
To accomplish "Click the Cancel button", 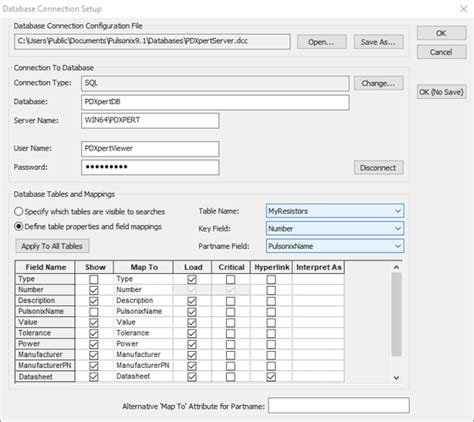I will (x=441, y=52).
